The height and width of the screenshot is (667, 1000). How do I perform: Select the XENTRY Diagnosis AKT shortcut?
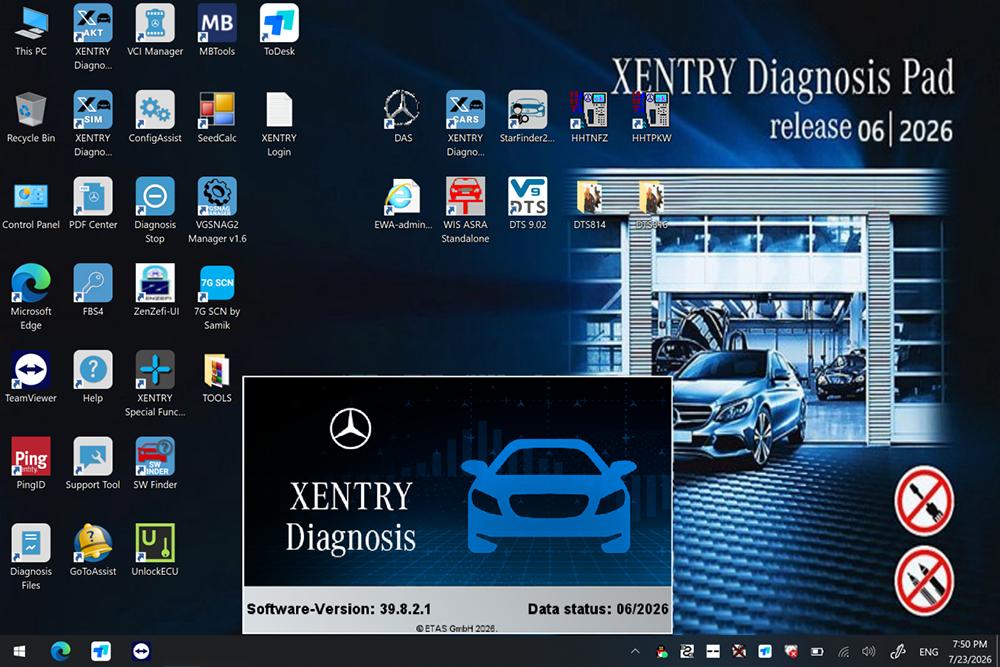click(93, 37)
